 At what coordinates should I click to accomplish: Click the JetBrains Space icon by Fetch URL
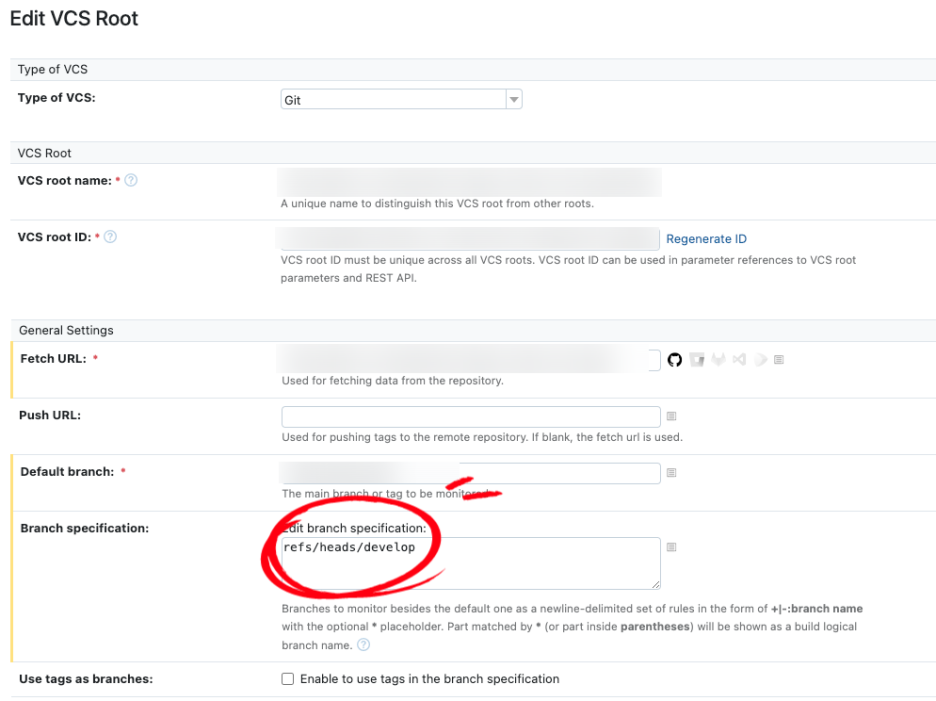point(760,359)
